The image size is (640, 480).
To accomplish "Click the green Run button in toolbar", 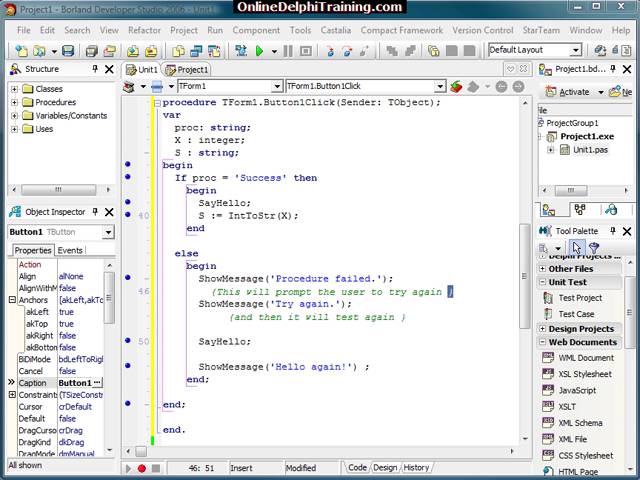I will pos(259,50).
